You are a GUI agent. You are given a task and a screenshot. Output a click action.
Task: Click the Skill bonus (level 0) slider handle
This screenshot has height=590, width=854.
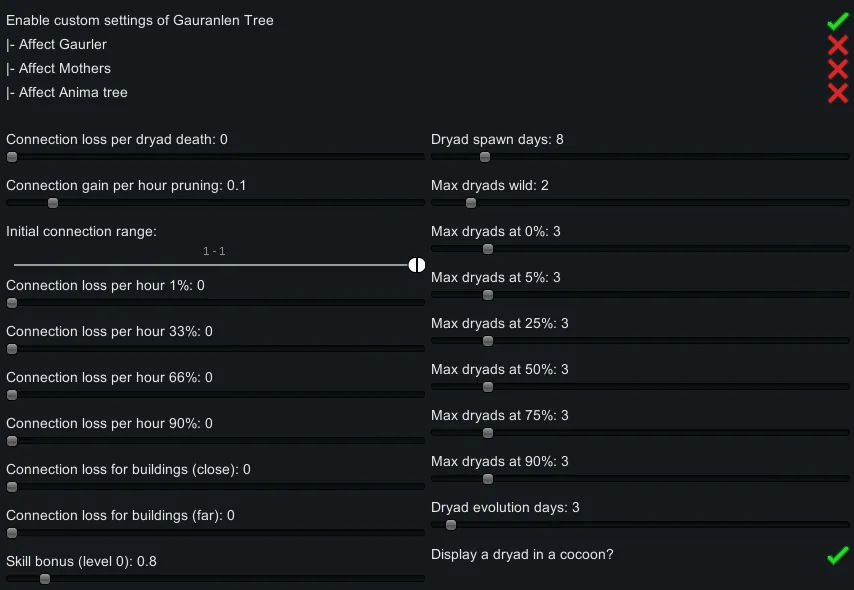click(x=44, y=578)
